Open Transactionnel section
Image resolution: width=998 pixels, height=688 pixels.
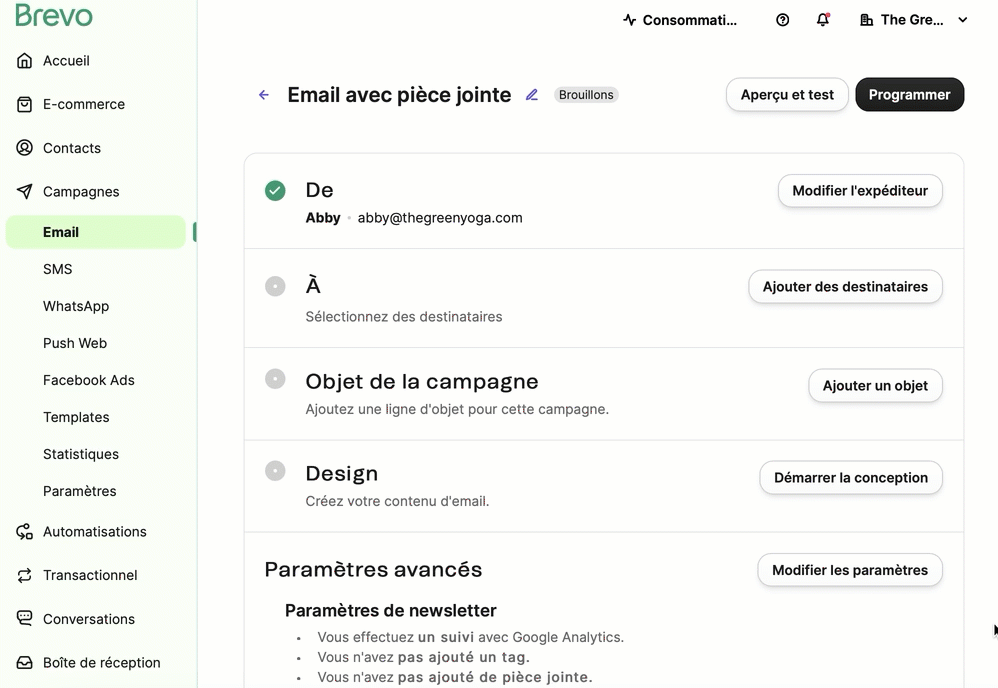tap(90, 575)
